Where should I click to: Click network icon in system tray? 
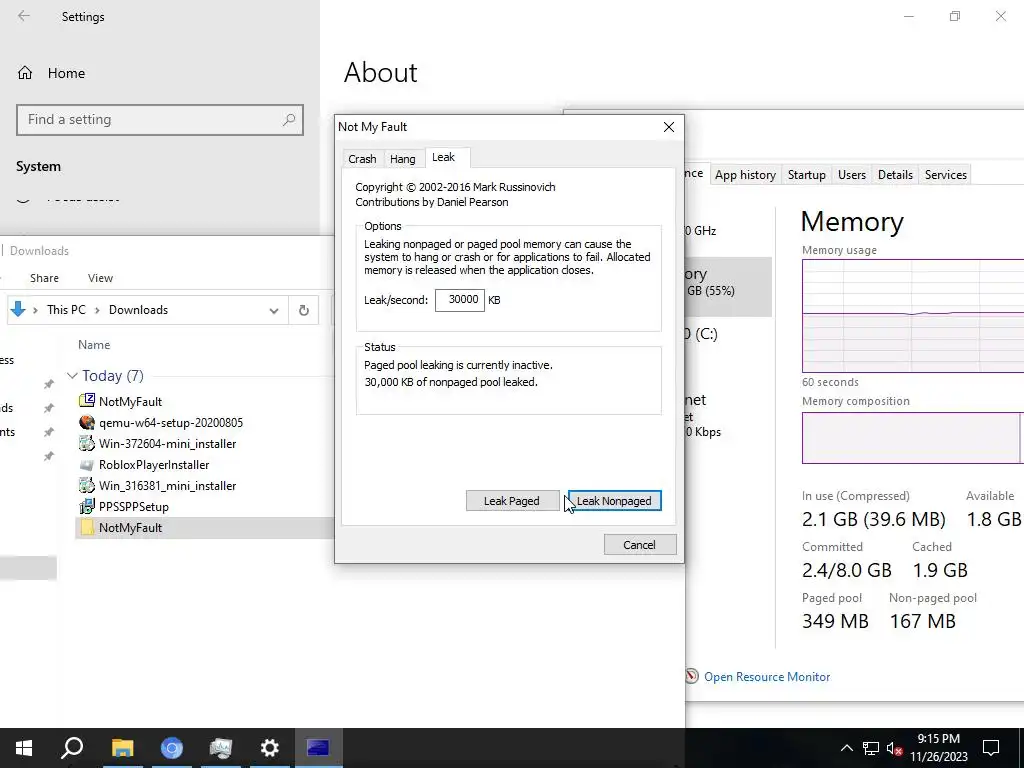click(x=871, y=748)
